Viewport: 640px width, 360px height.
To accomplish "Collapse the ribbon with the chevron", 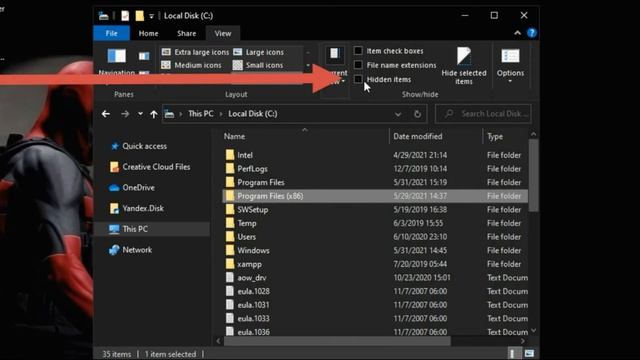I will pyautogui.click(x=518, y=33).
